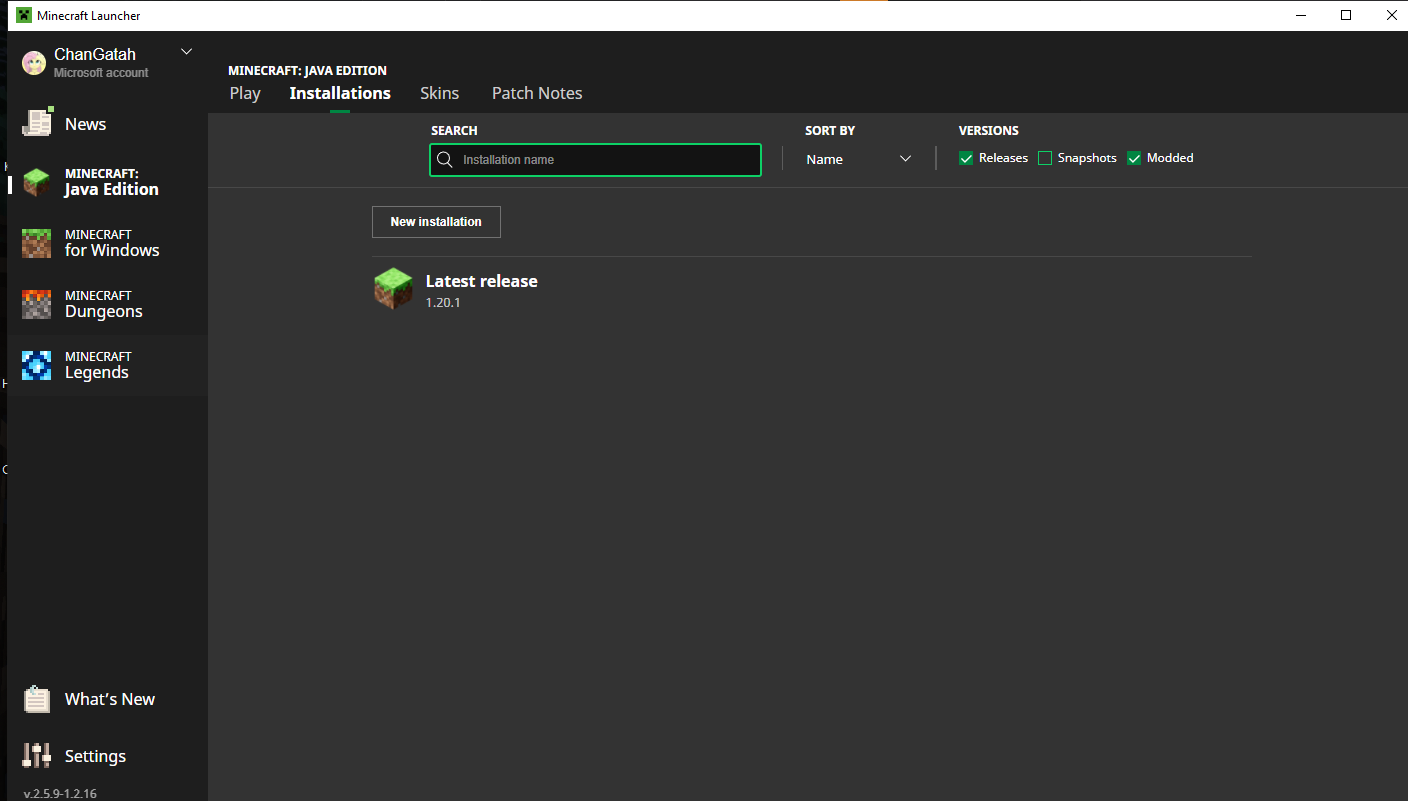Expand the account switcher chevron
Screen dimensions: 1408x801
(x=186, y=52)
